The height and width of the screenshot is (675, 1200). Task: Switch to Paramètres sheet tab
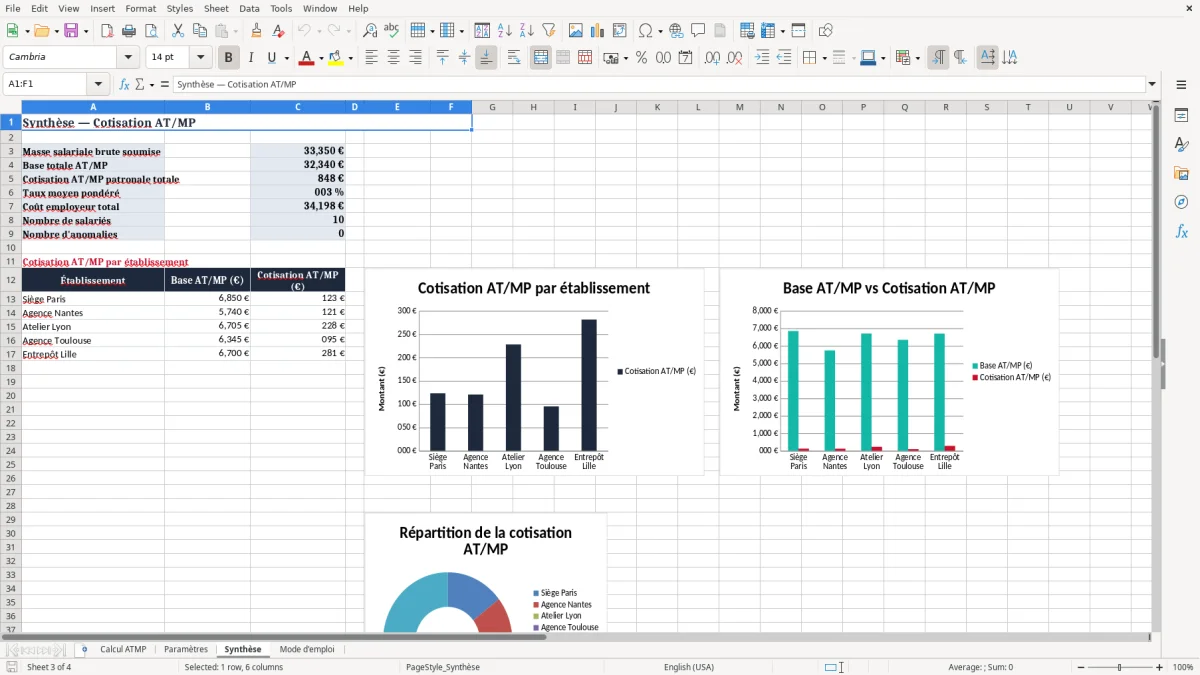point(186,649)
